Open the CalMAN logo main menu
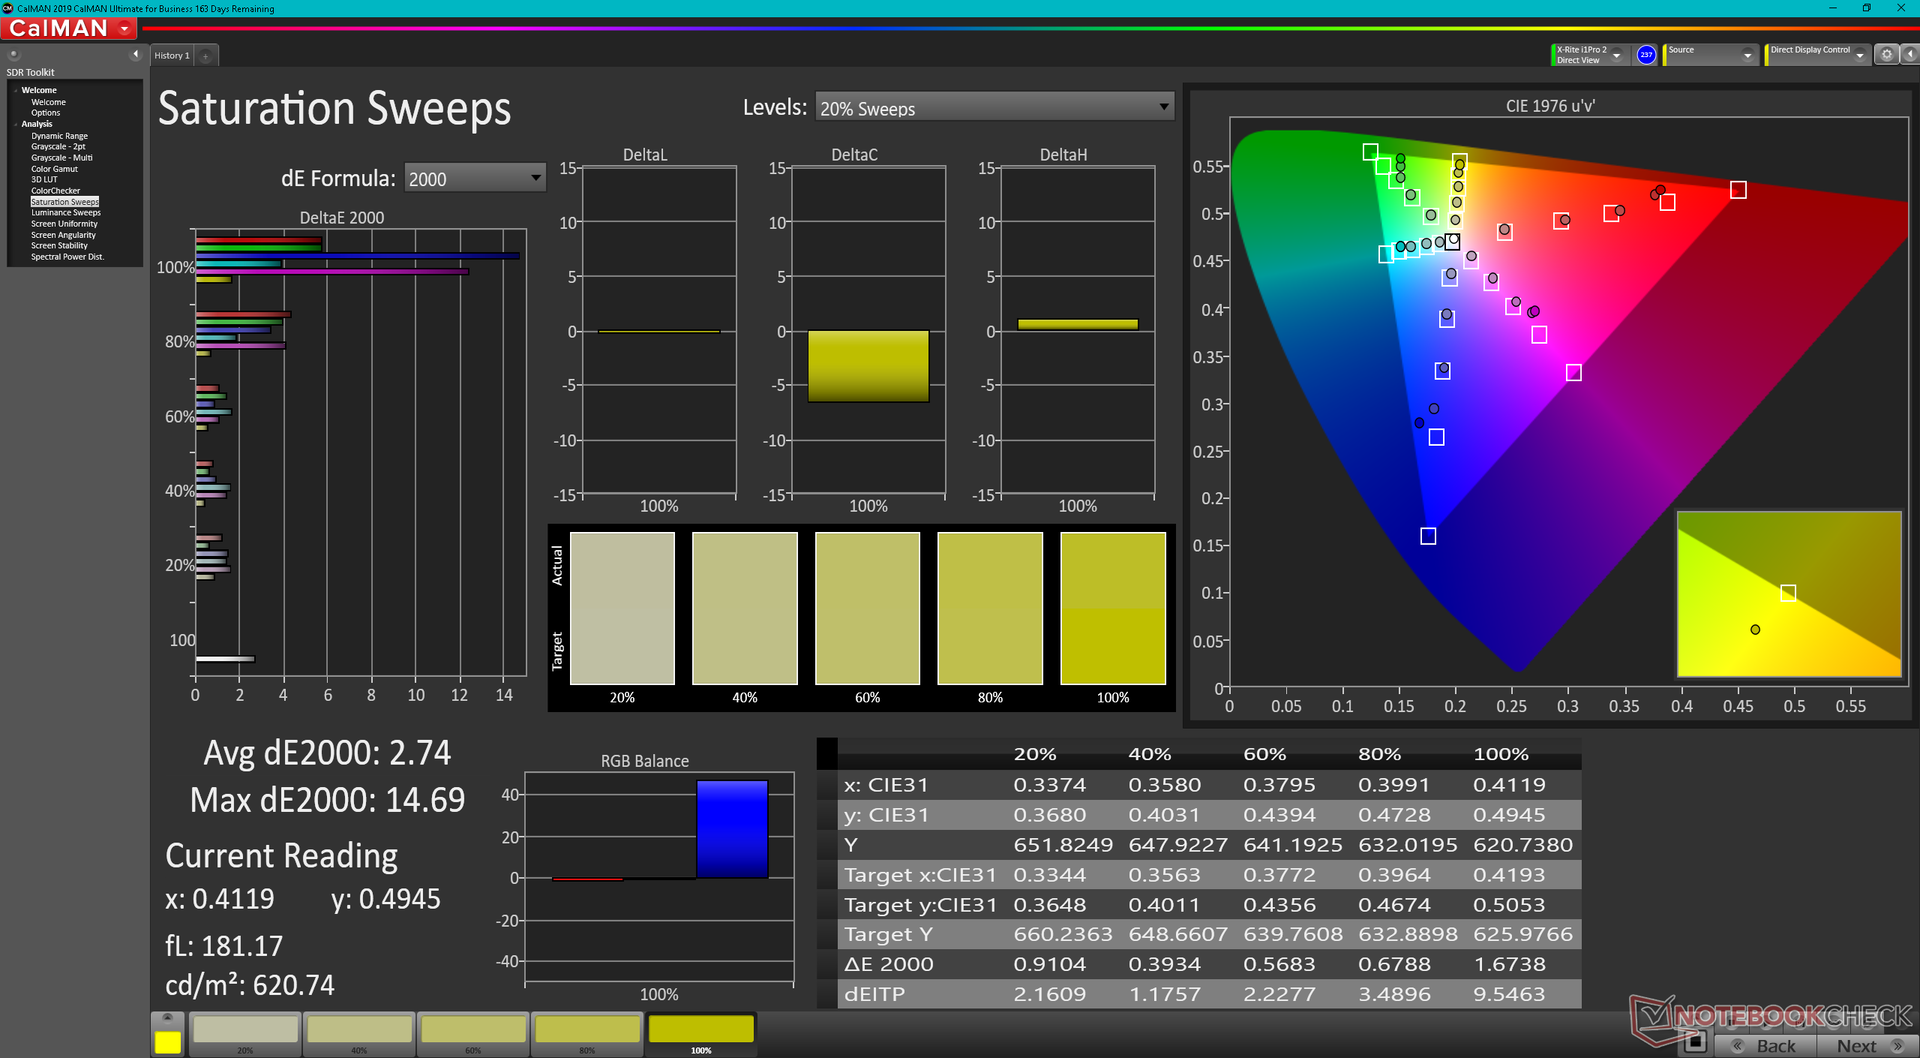This screenshot has width=1920, height=1058. click(x=70, y=28)
